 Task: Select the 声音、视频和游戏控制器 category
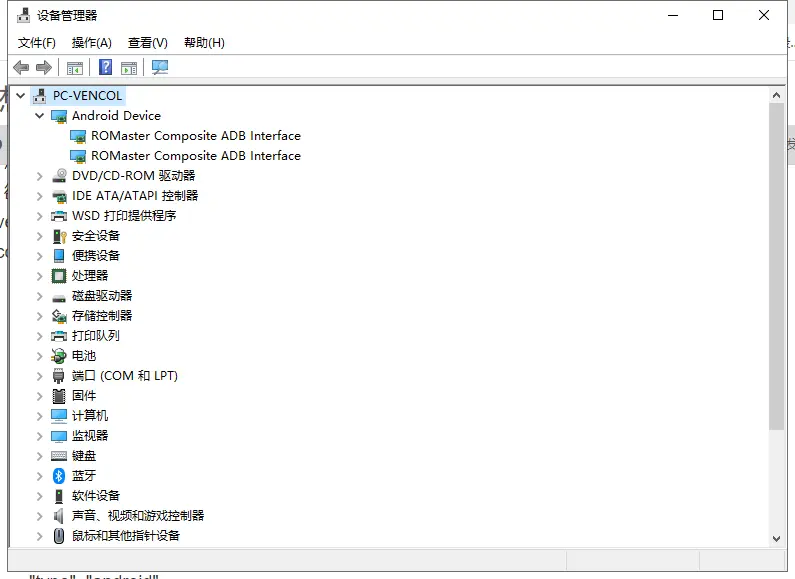(x=137, y=516)
